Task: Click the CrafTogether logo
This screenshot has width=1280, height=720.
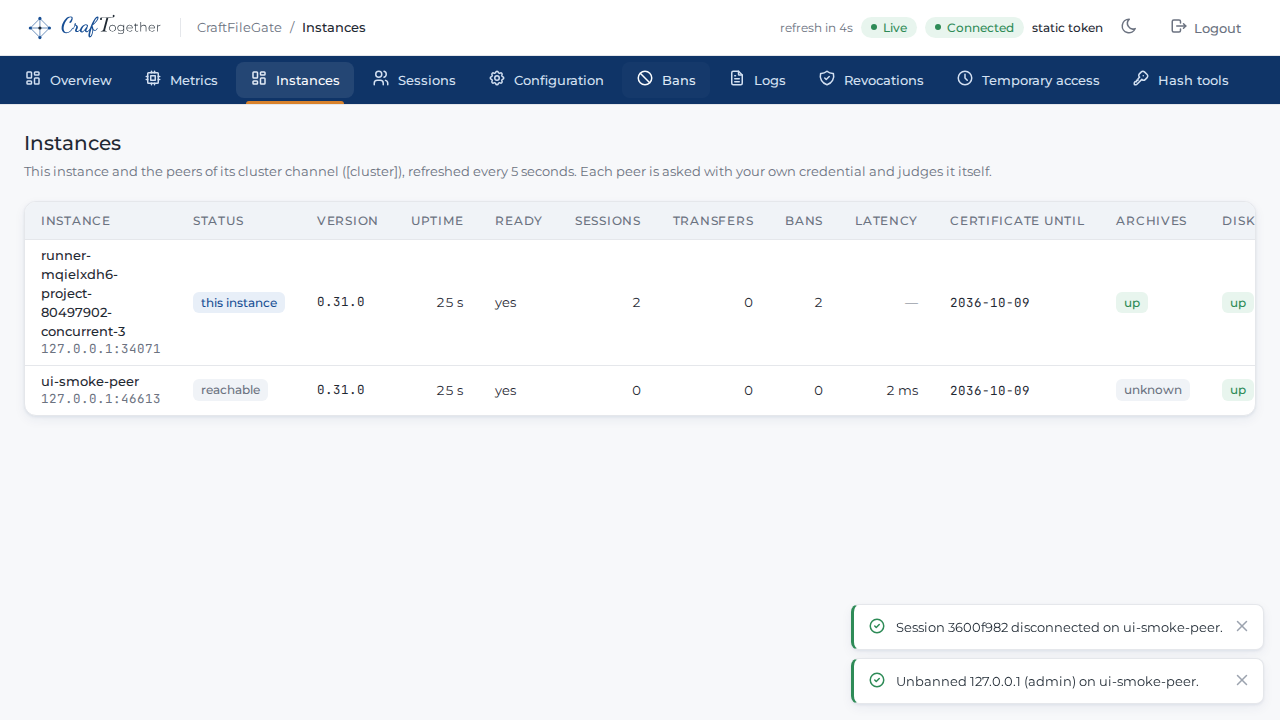Action: tap(95, 27)
